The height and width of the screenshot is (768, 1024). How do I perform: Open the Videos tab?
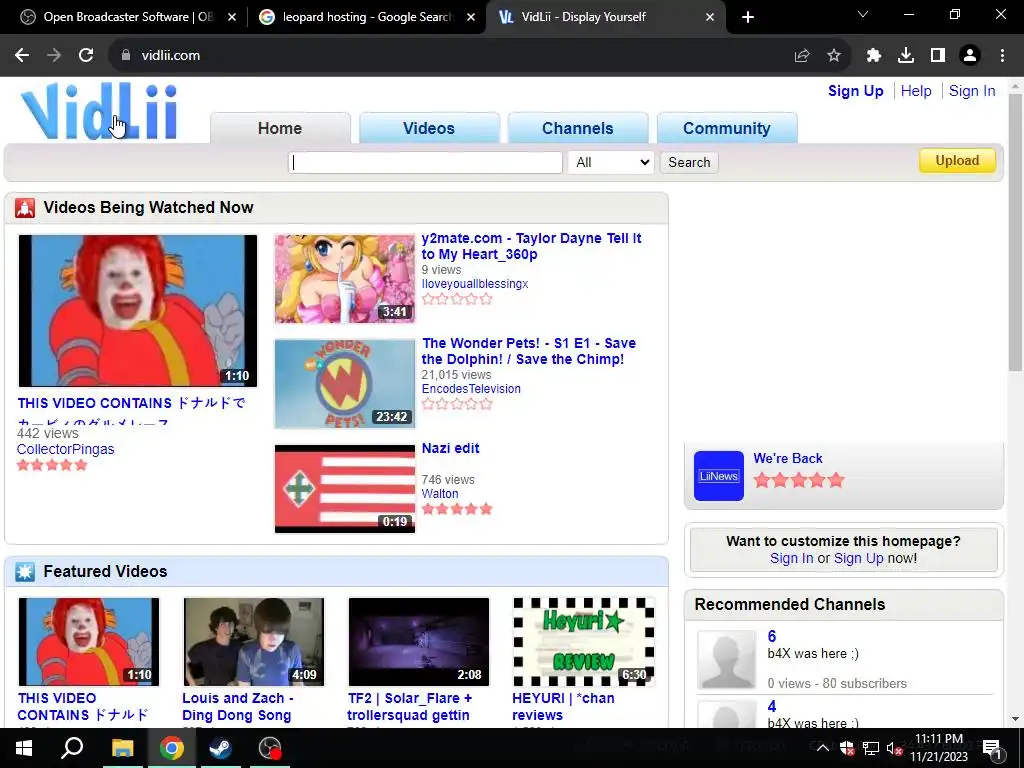click(429, 128)
